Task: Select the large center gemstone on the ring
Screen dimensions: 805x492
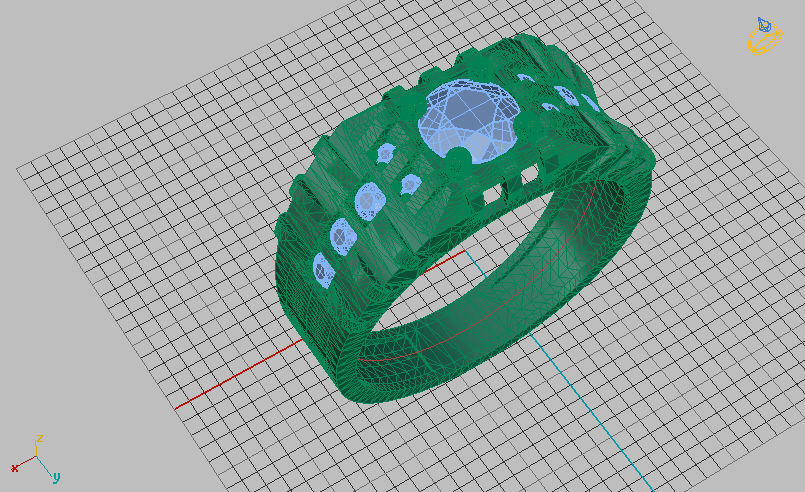Action: (467, 121)
